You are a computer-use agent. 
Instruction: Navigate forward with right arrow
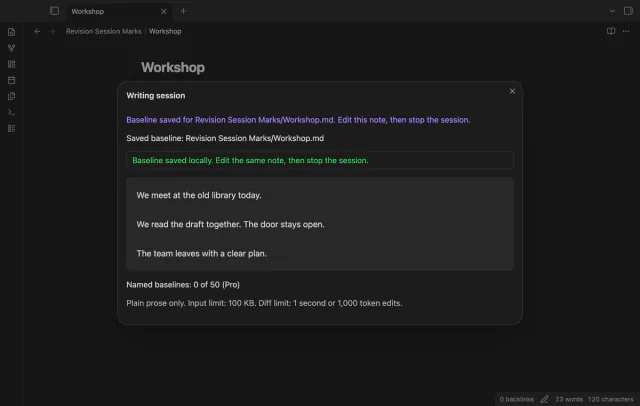[x=52, y=31]
